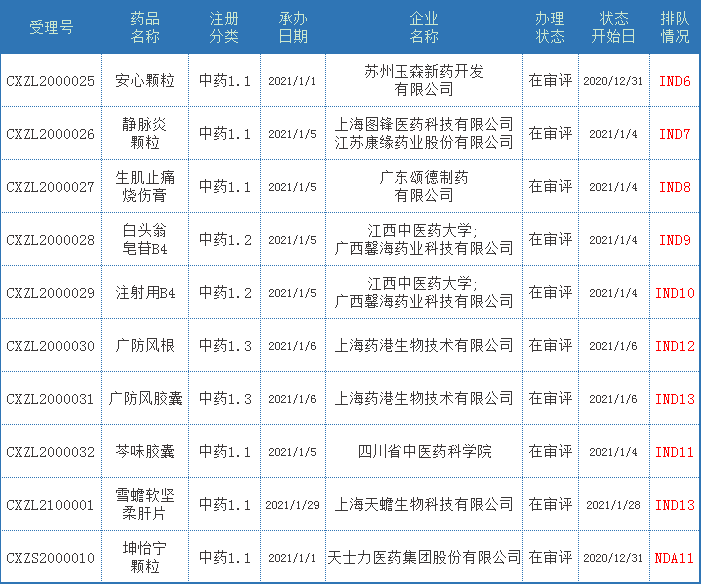Viewport: 701px width, 584px height.
Task: Select the 承办日期 column header
Action: click(x=293, y=27)
